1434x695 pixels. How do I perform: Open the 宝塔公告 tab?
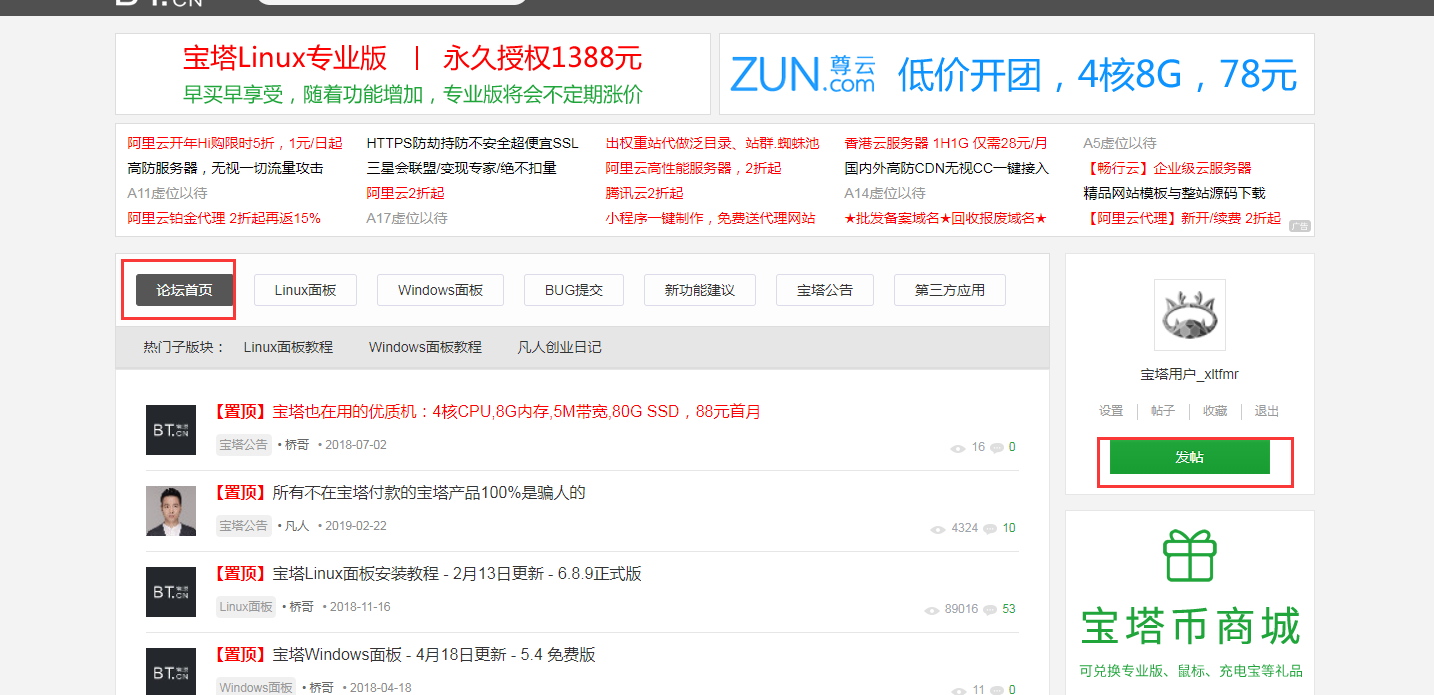click(x=825, y=290)
